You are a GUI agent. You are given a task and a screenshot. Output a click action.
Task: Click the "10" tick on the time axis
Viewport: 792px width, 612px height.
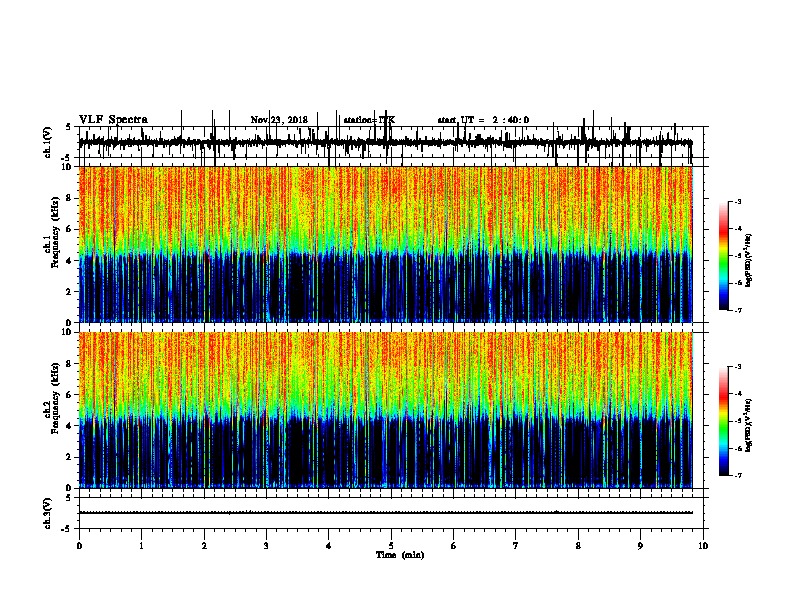pos(703,546)
